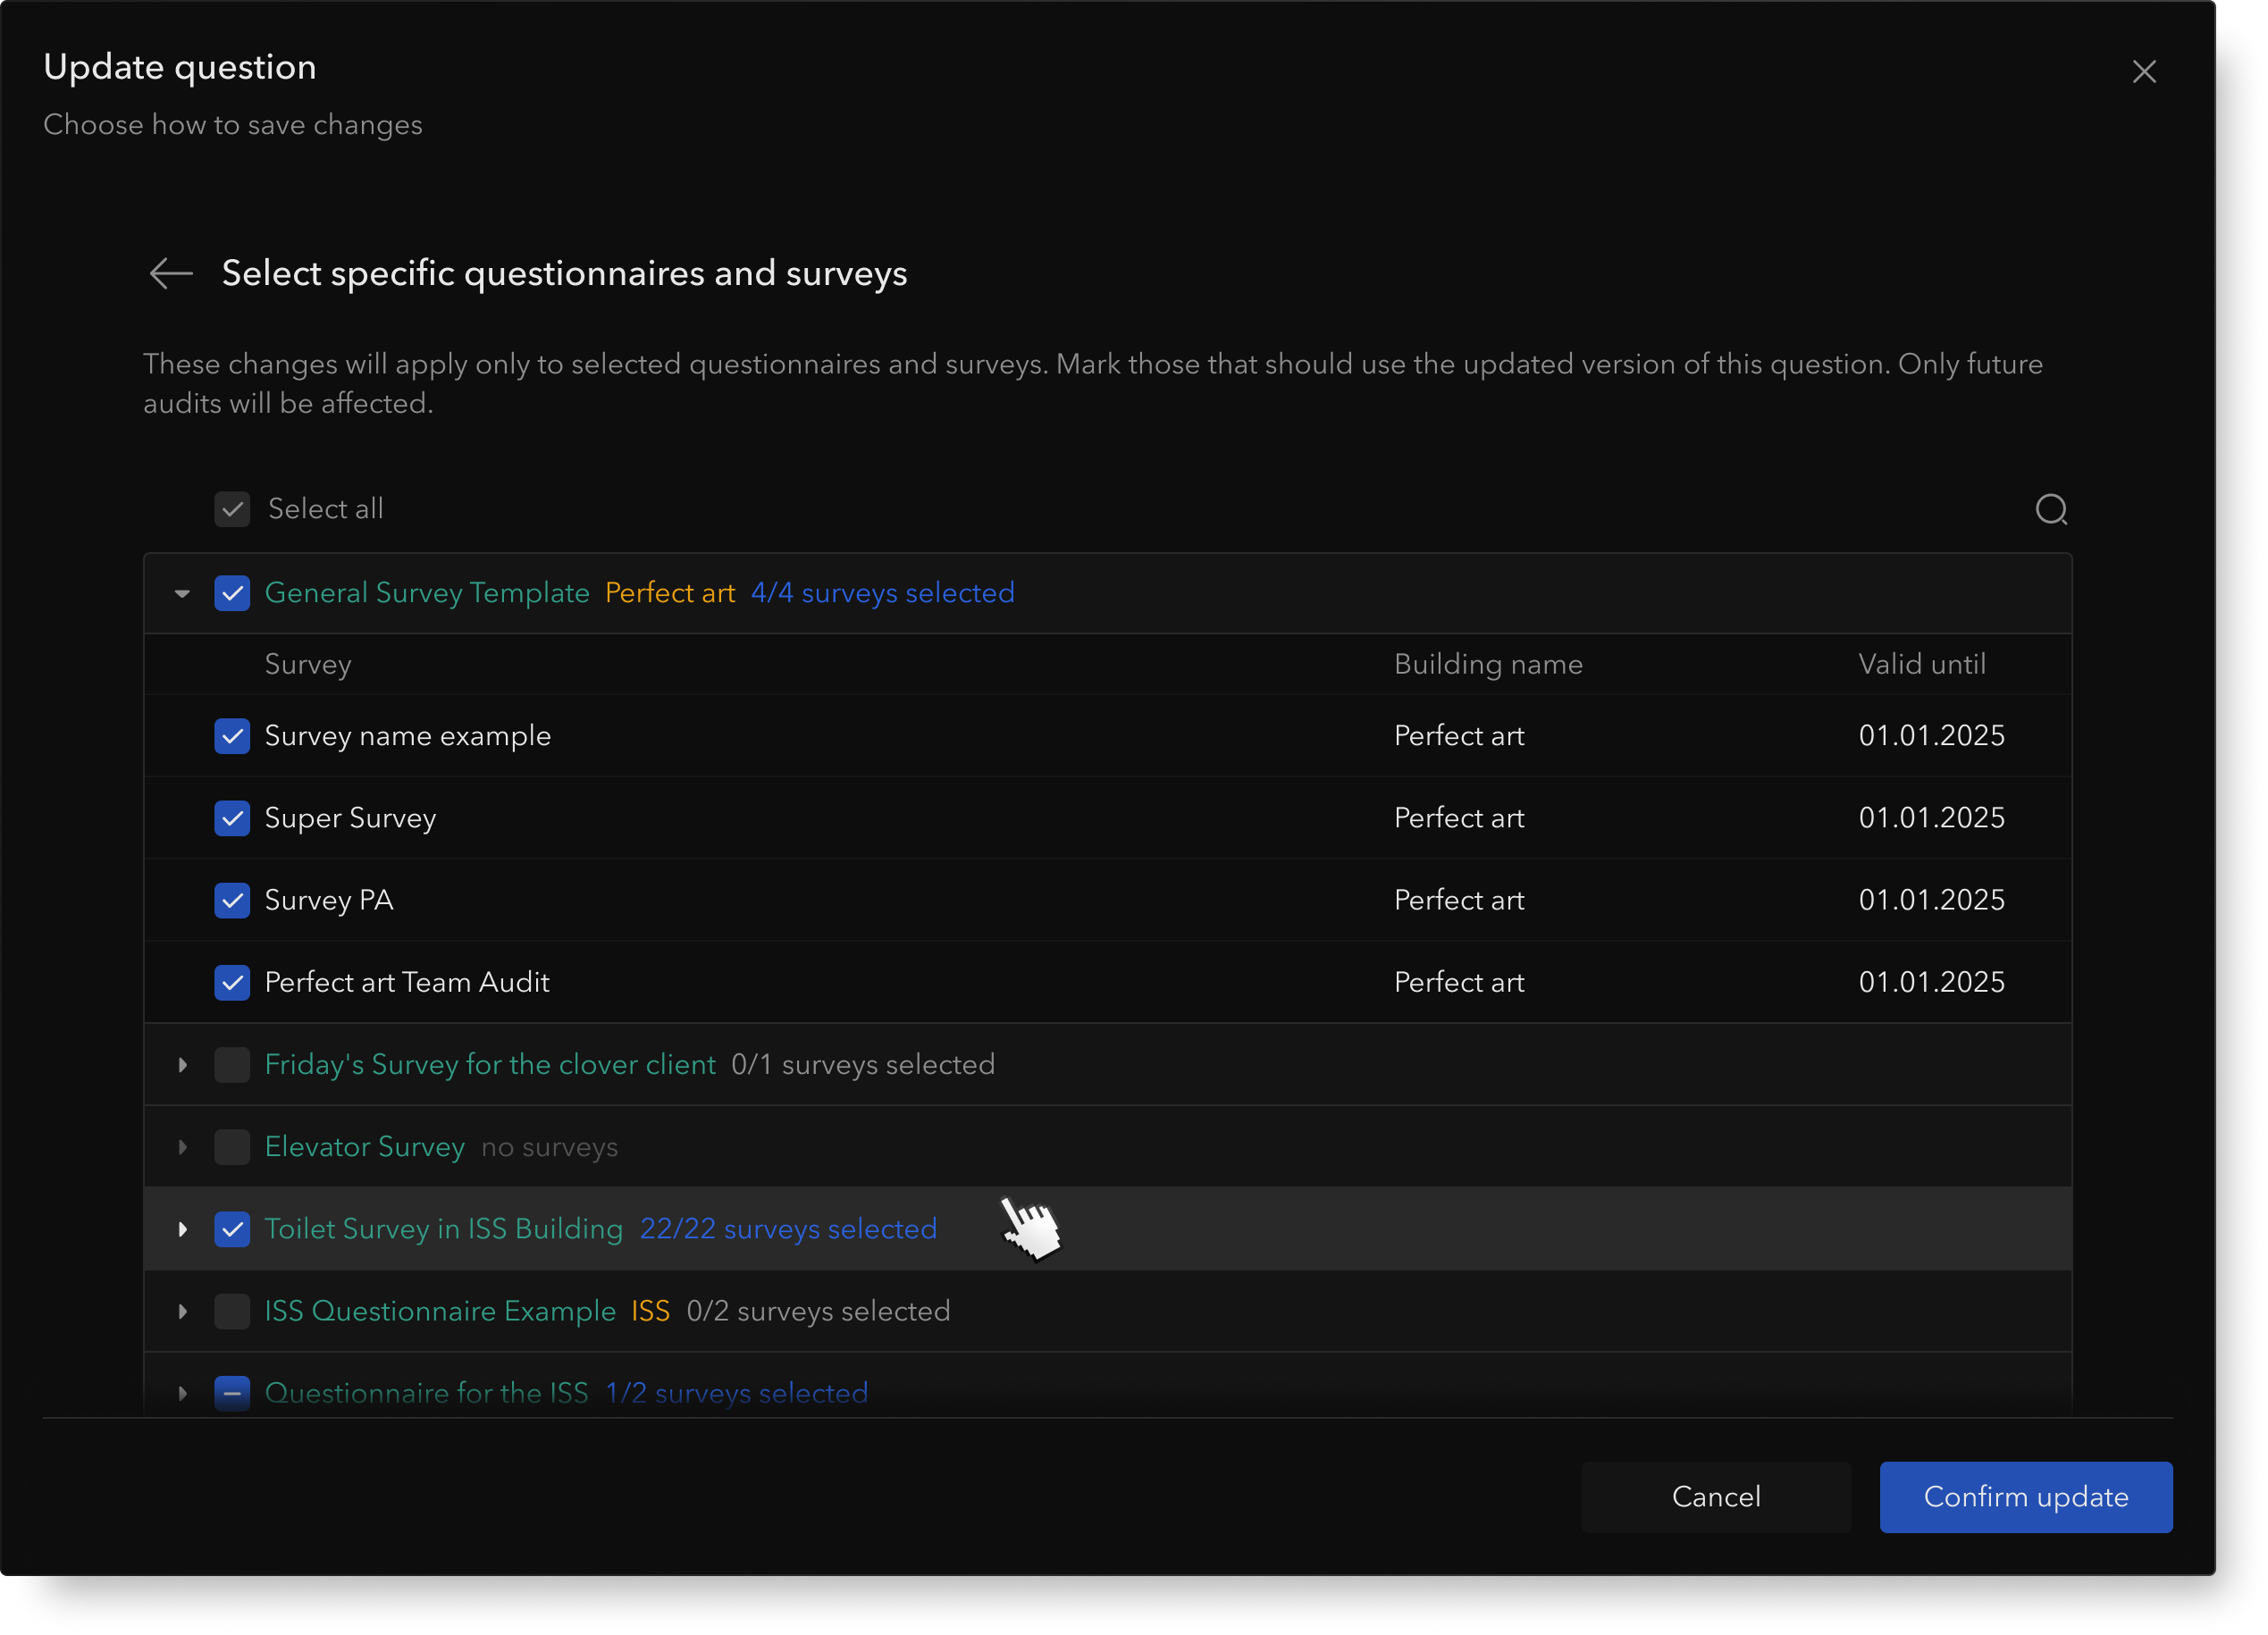Deselect the Survey PA checkbox
The image size is (2268, 1635).
click(232, 900)
